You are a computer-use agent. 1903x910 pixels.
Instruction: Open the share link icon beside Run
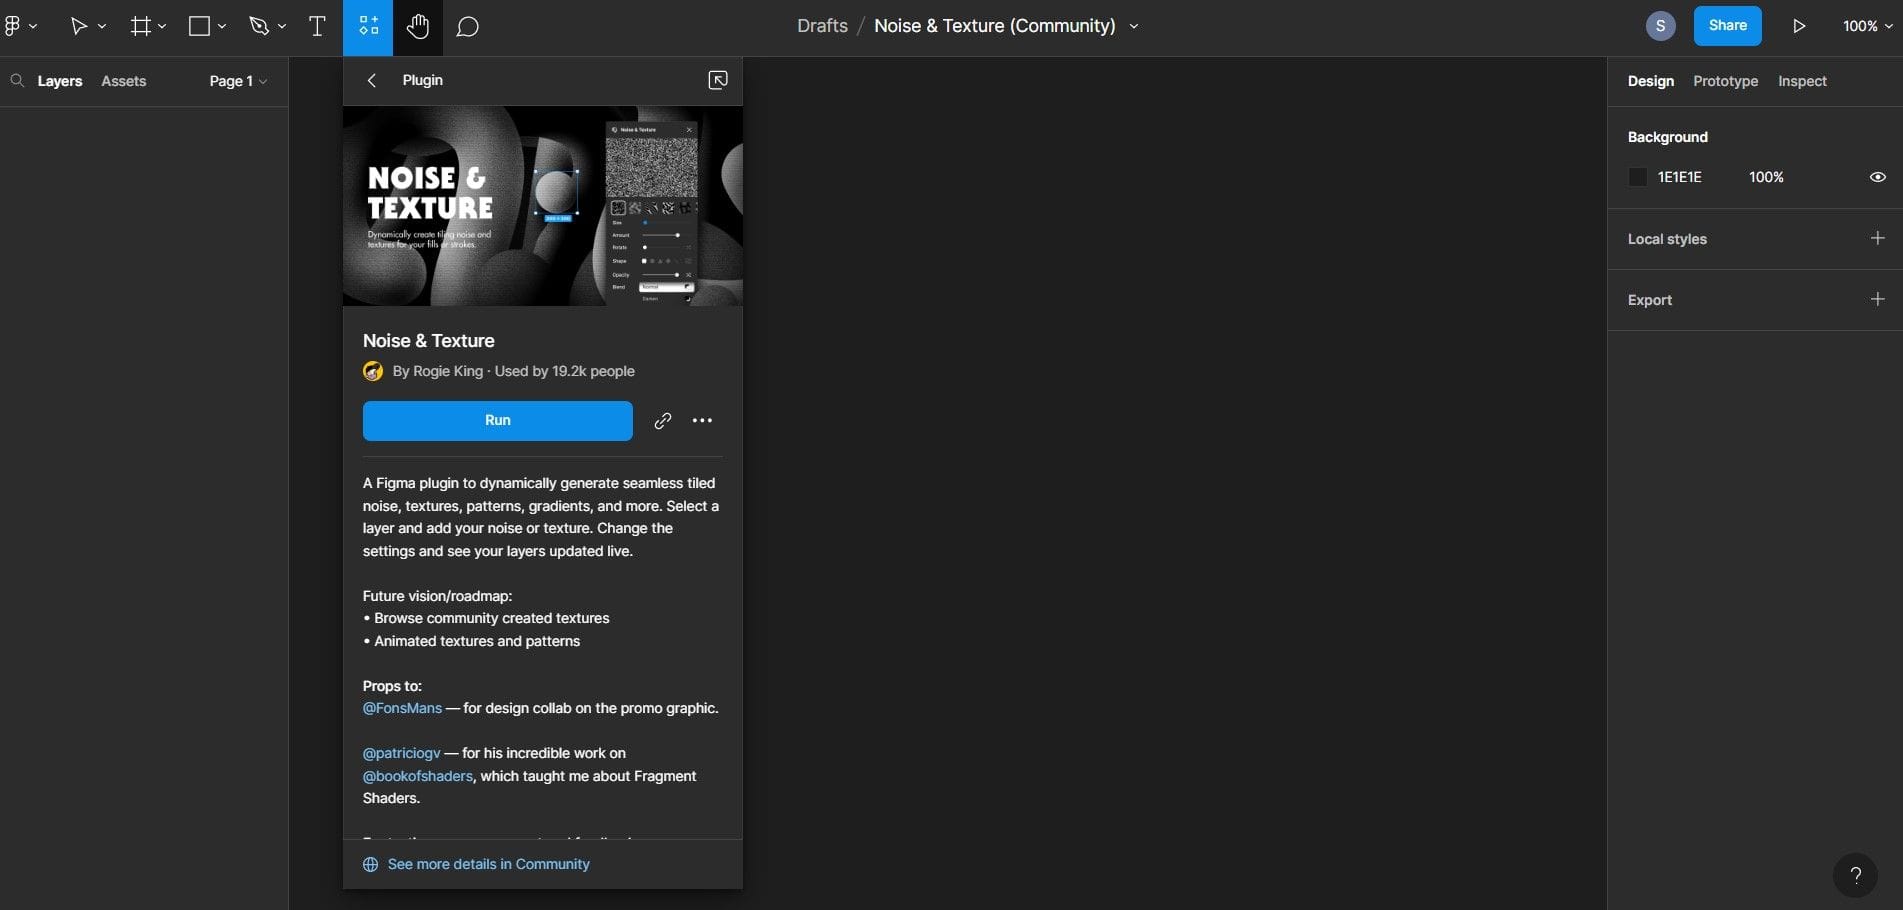coord(662,420)
